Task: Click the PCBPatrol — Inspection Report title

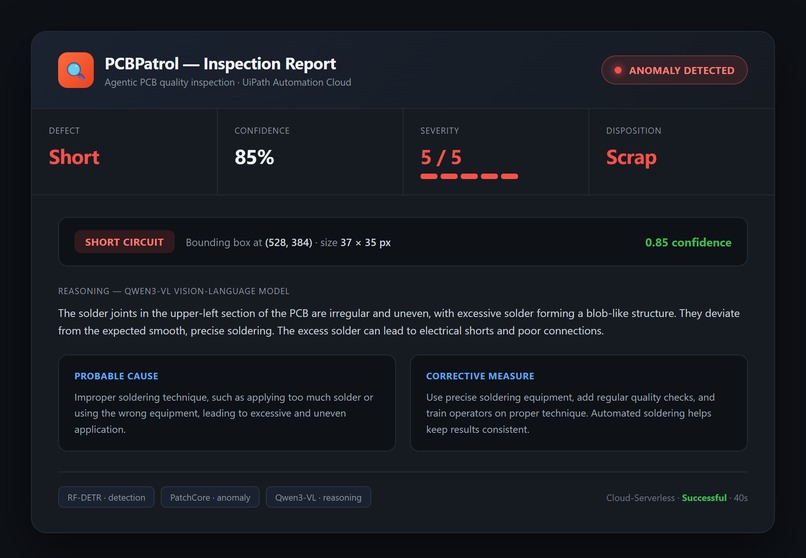Action: coord(220,64)
